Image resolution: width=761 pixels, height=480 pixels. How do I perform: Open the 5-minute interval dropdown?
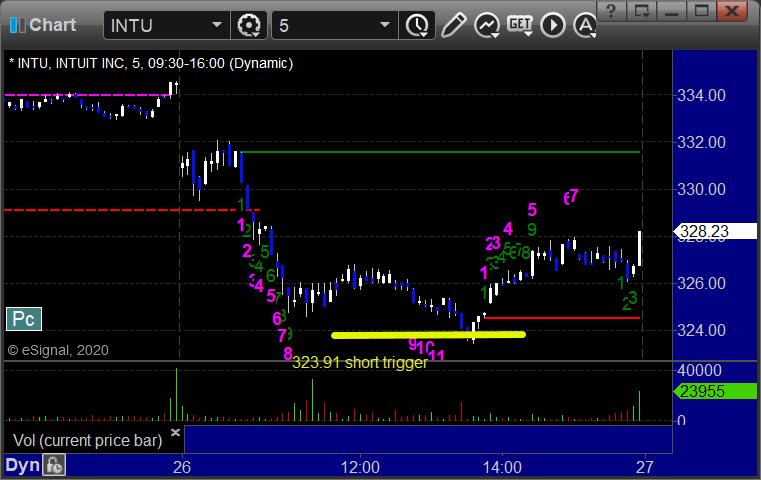tap(384, 25)
